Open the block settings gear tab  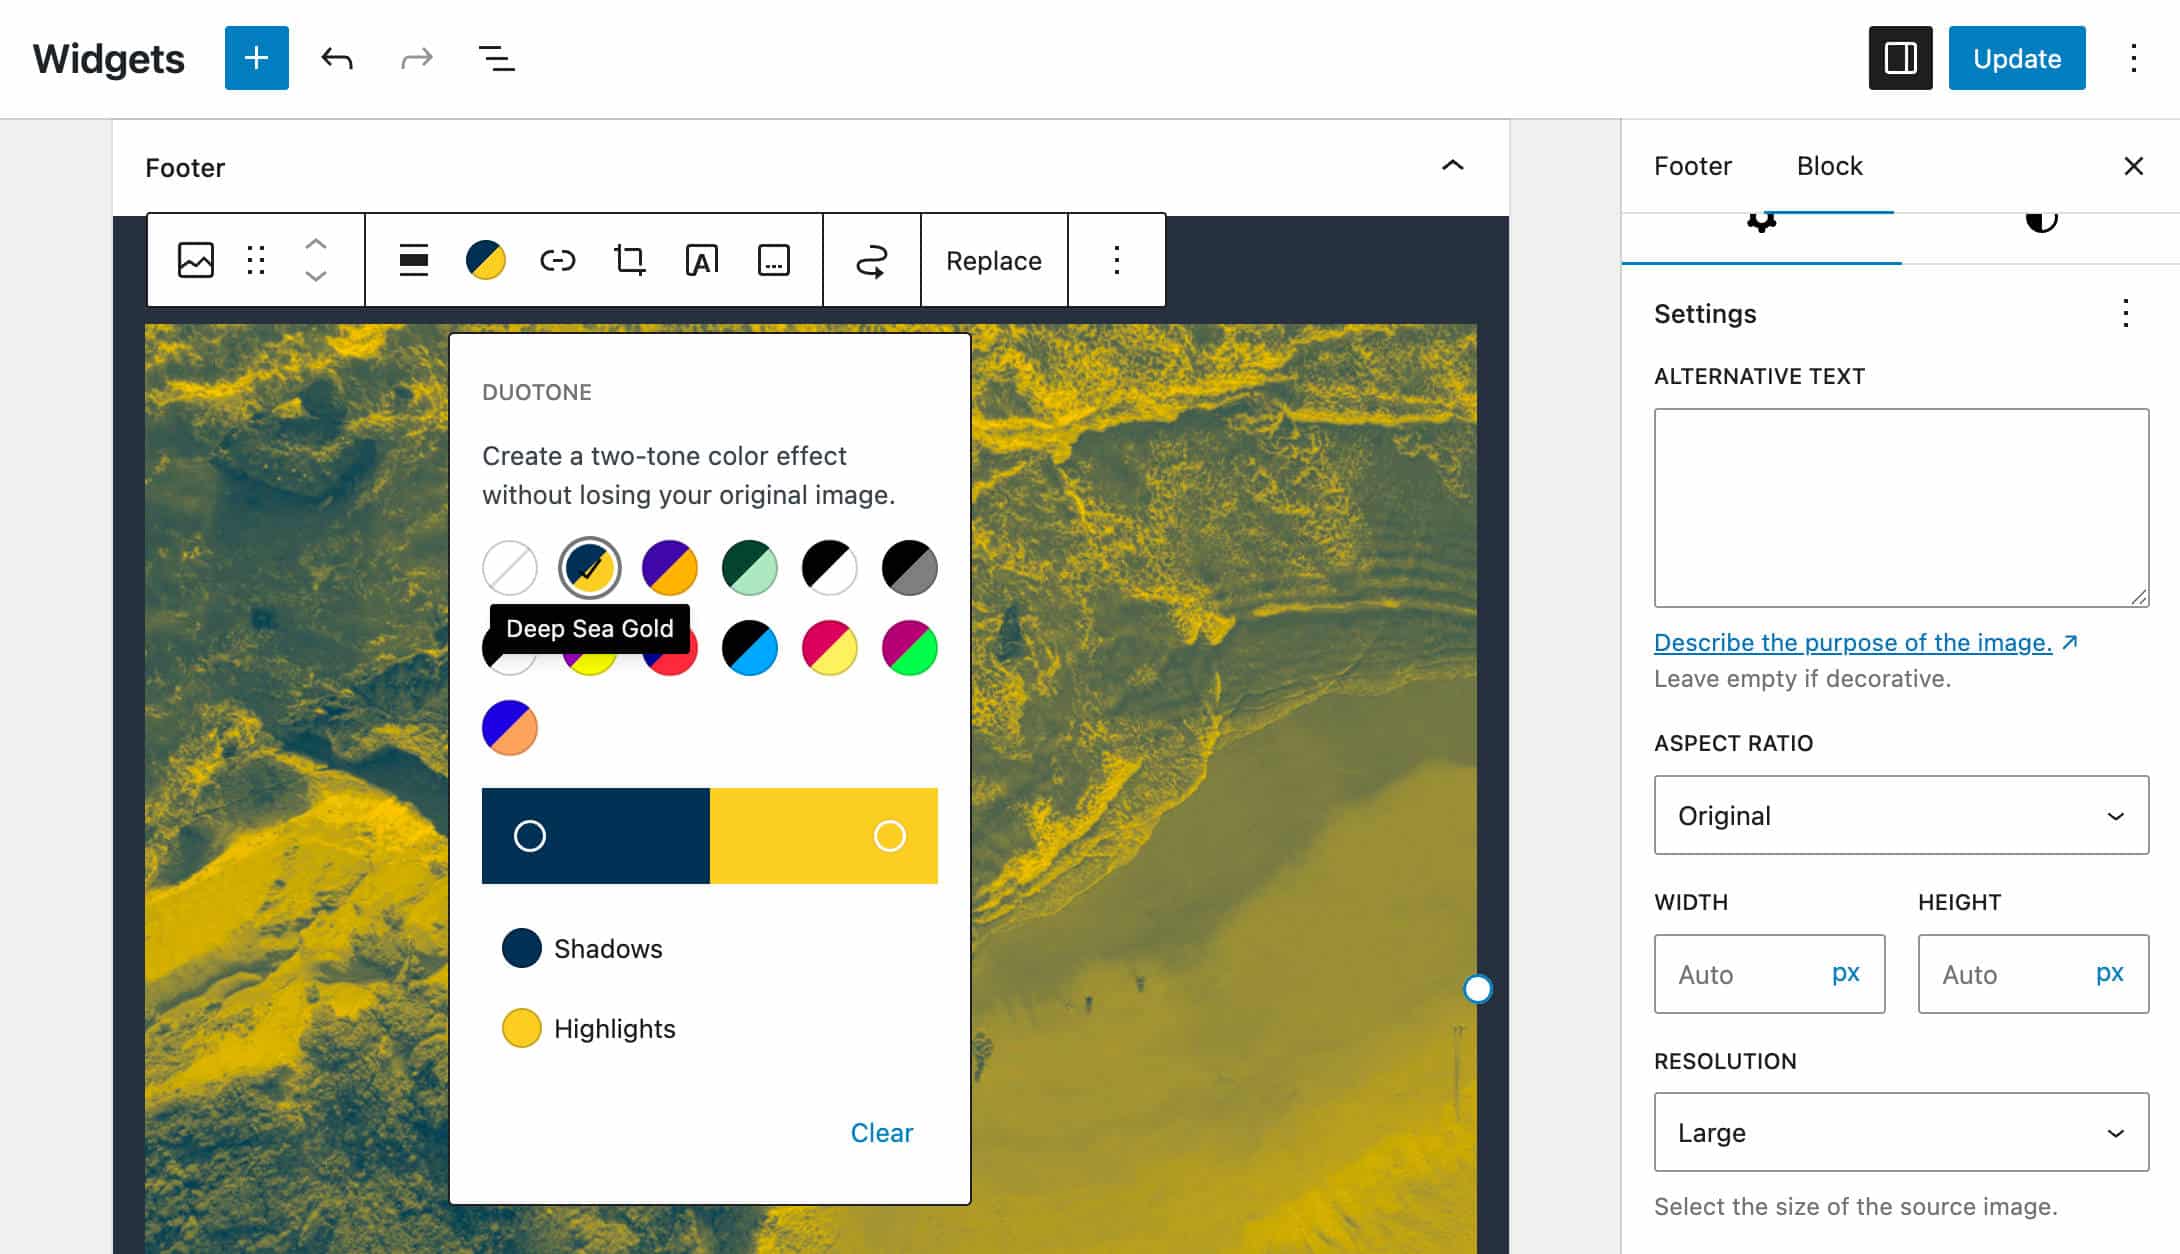1761,224
